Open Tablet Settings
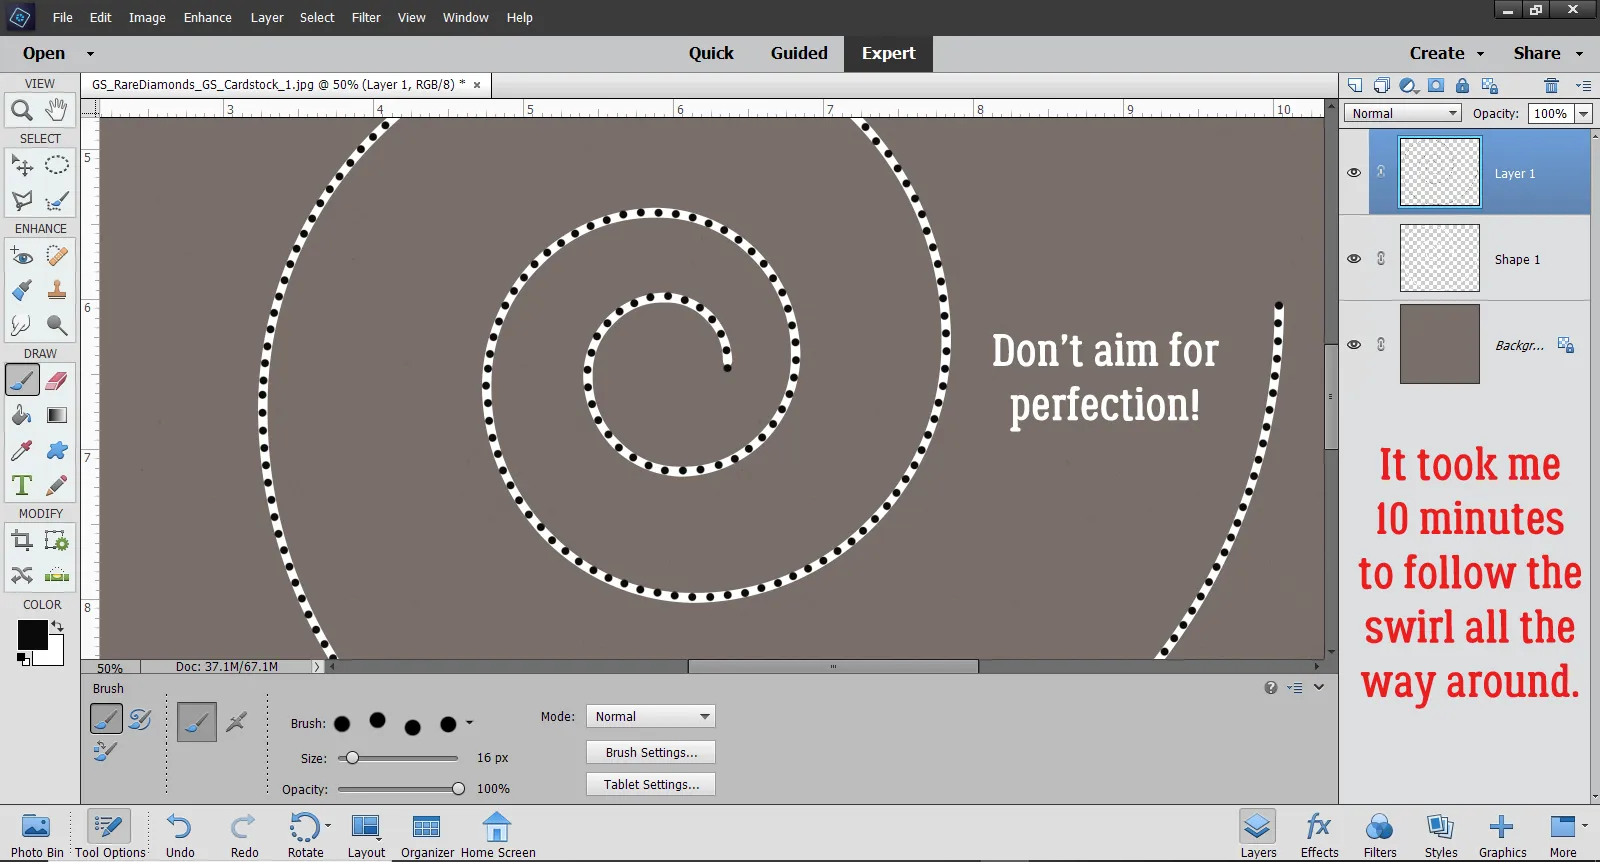The width and height of the screenshot is (1600, 862). click(651, 785)
